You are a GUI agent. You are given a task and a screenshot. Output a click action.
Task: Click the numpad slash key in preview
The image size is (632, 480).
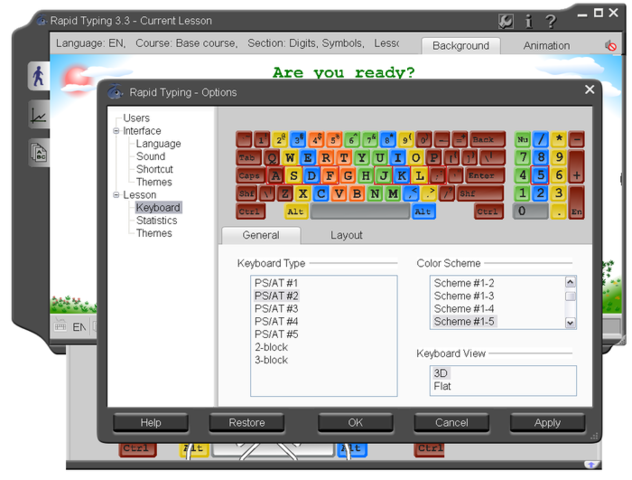click(541, 139)
